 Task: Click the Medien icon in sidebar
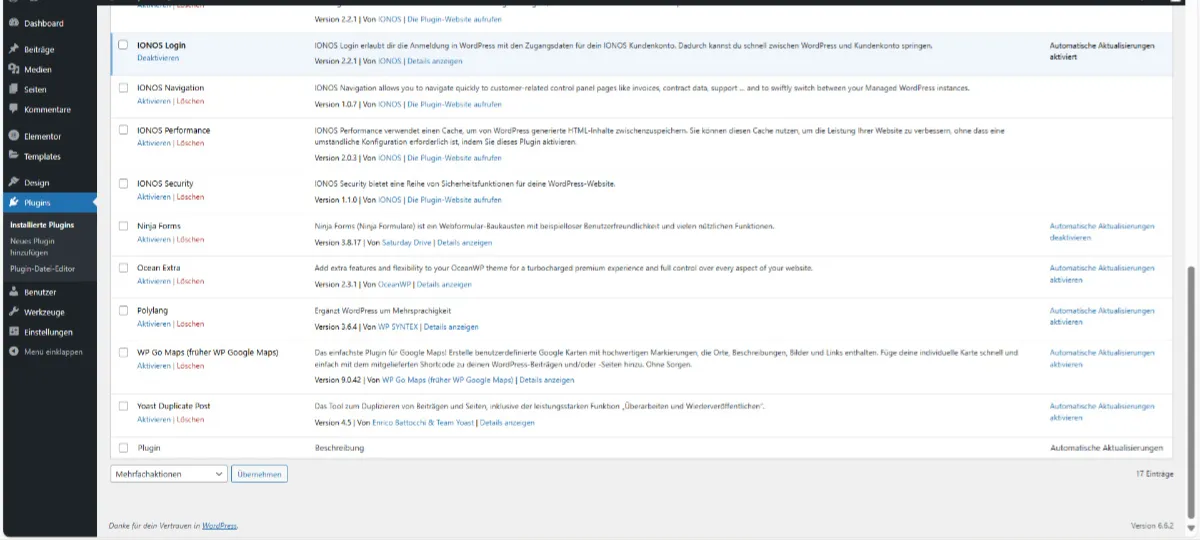point(13,69)
